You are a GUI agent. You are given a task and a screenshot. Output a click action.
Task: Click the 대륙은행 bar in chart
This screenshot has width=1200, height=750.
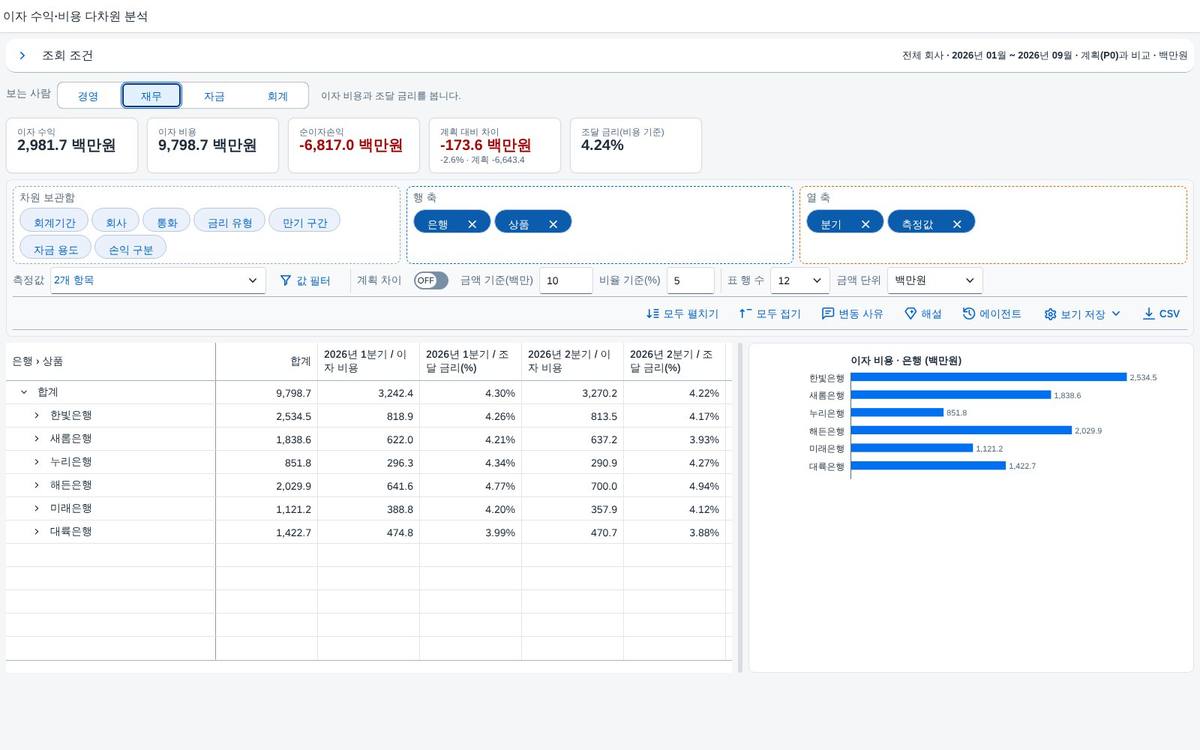coord(928,466)
